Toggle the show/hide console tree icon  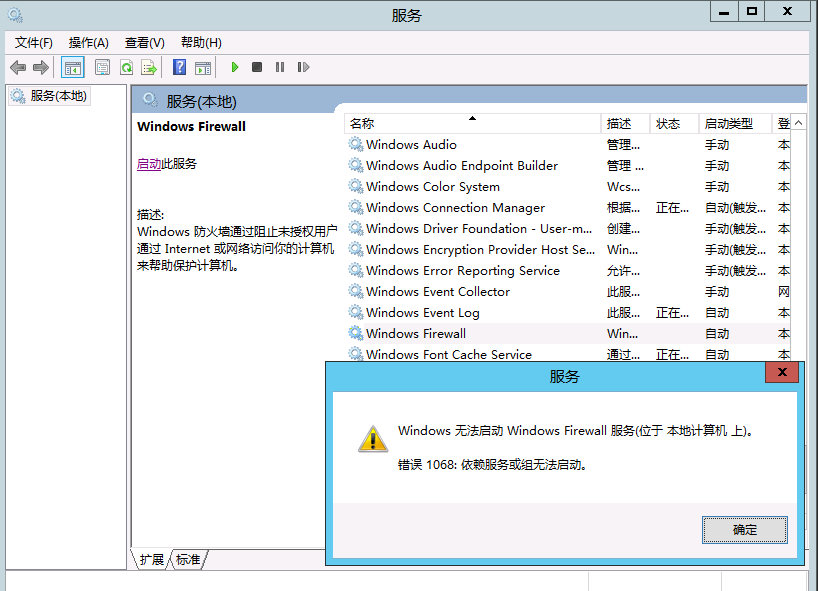[x=73, y=67]
